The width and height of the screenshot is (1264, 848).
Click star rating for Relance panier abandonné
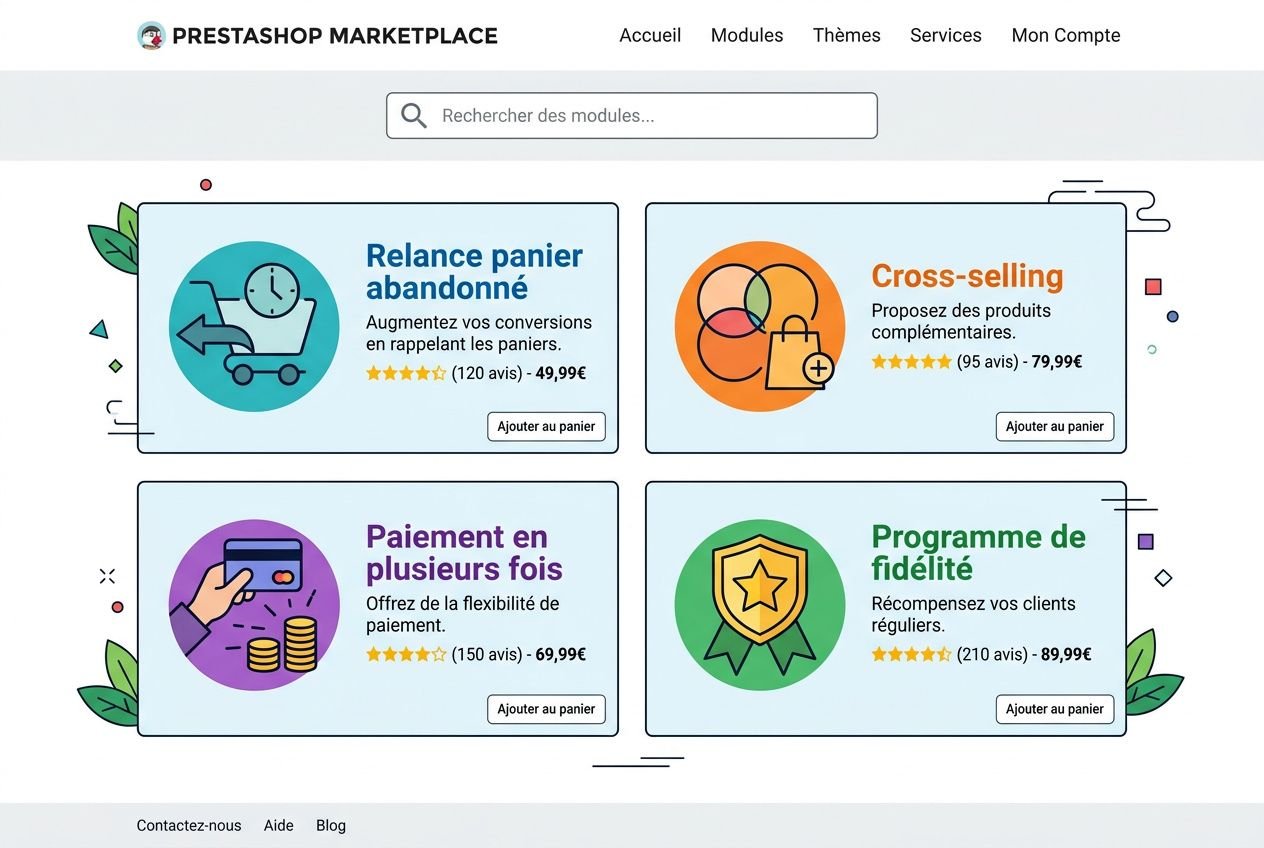(x=406, y=374)
